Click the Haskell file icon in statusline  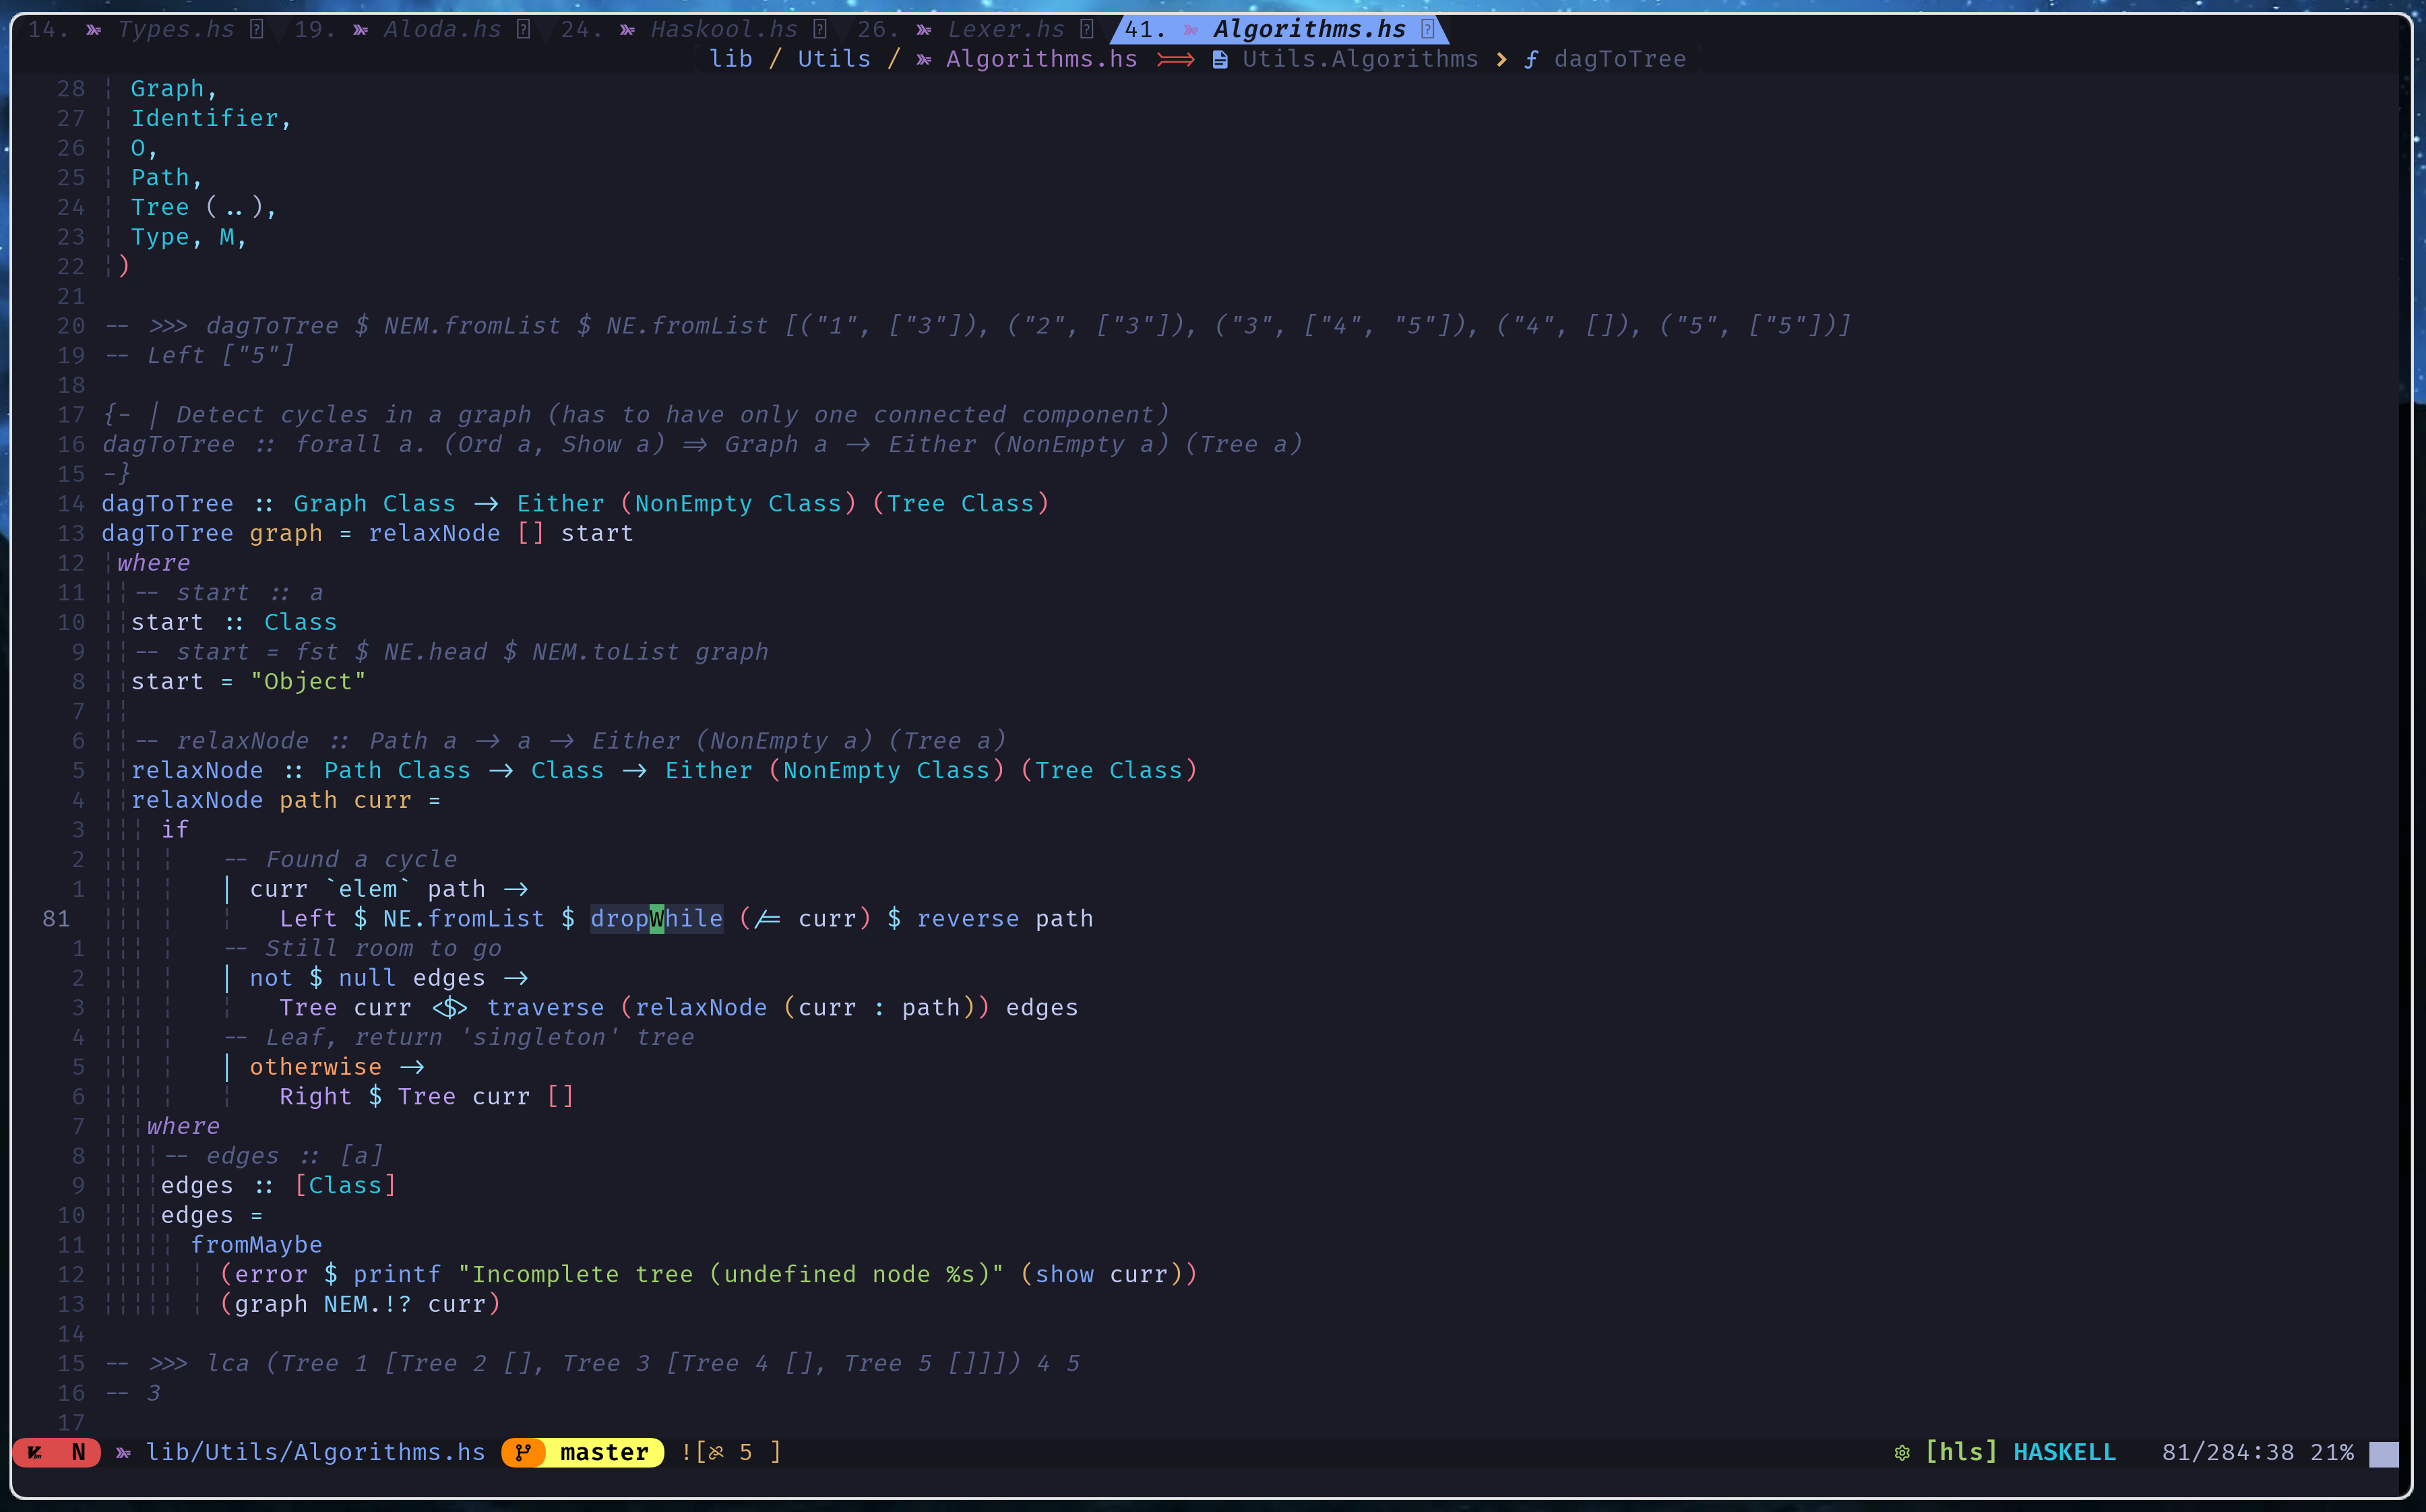[124, 1452]
